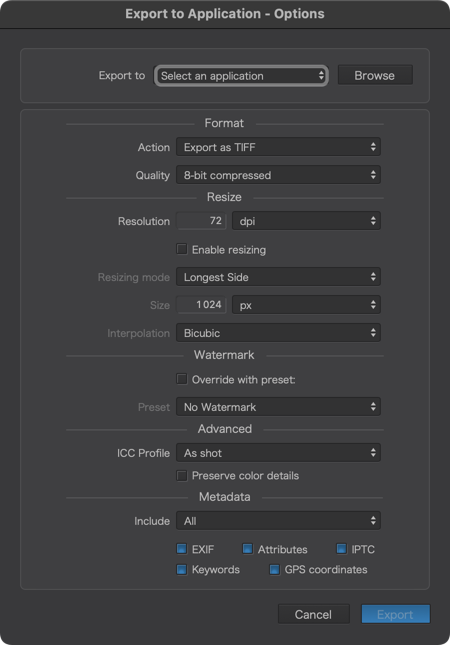Open the No Watermark preset dropdown
The width and height of the screenshot is (450, 645).
pos(278,407)
